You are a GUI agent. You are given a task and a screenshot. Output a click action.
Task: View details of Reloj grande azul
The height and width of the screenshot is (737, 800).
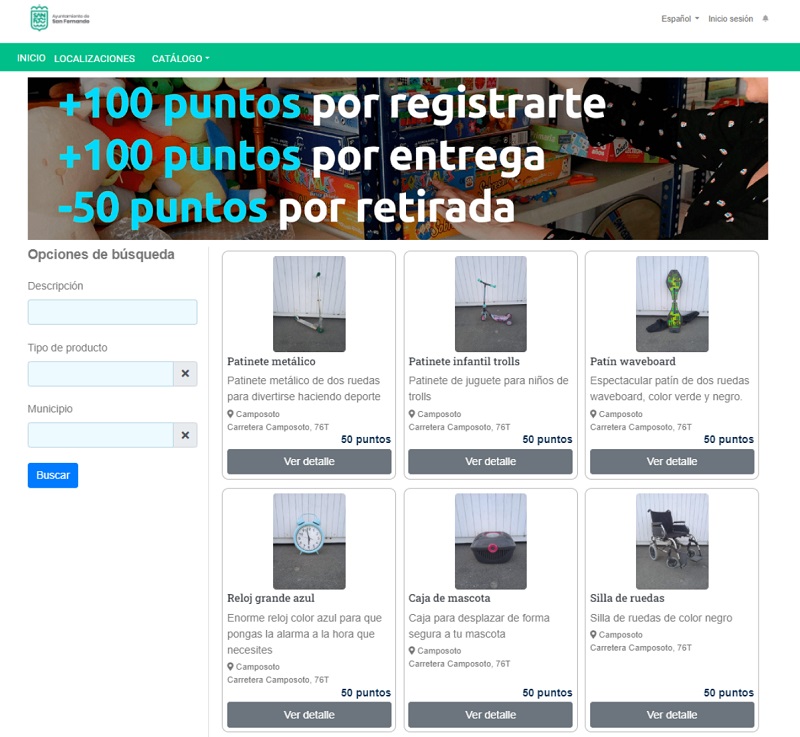click(x=309, y=715)
